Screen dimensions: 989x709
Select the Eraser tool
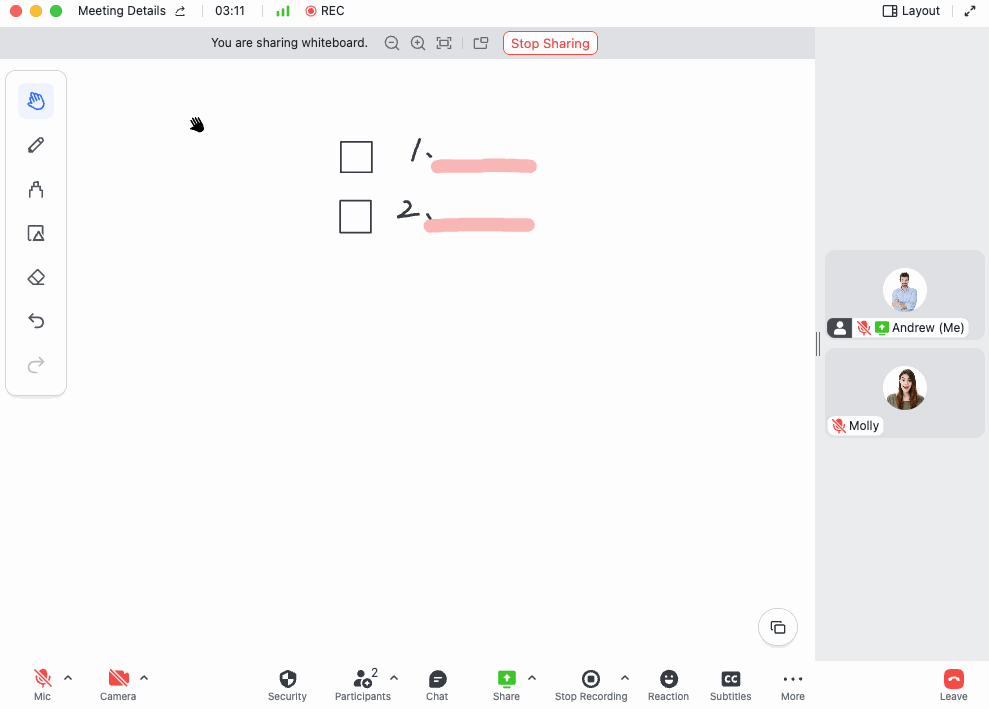click(x=36, y=277)
